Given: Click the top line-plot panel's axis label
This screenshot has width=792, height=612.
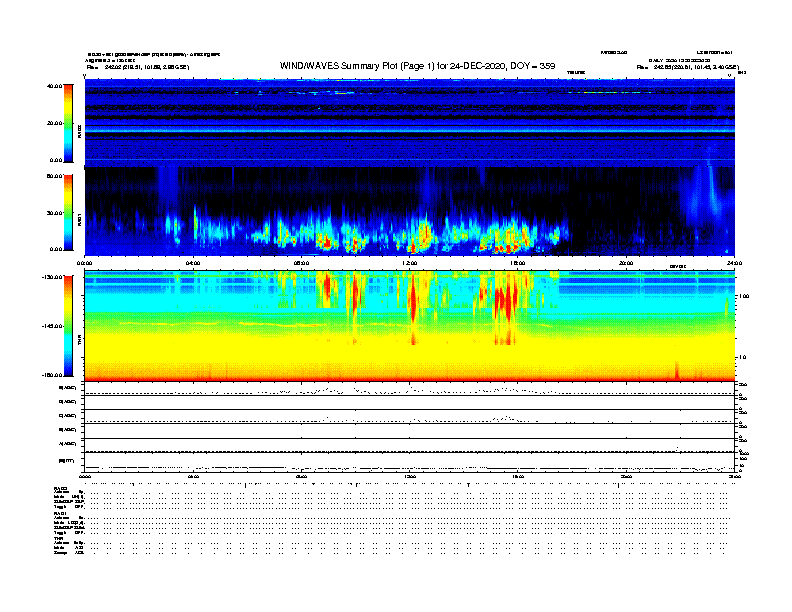Looking at the screenshot, I should point(68,388).
